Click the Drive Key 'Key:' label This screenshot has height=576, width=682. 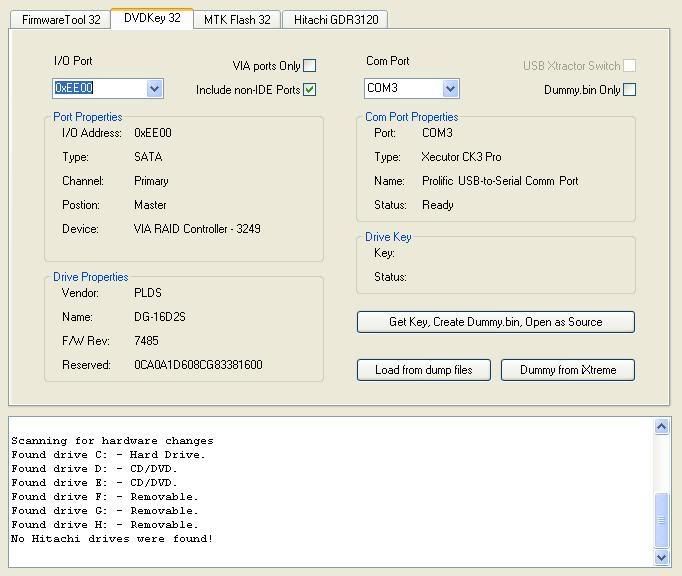tap(384, 253)
